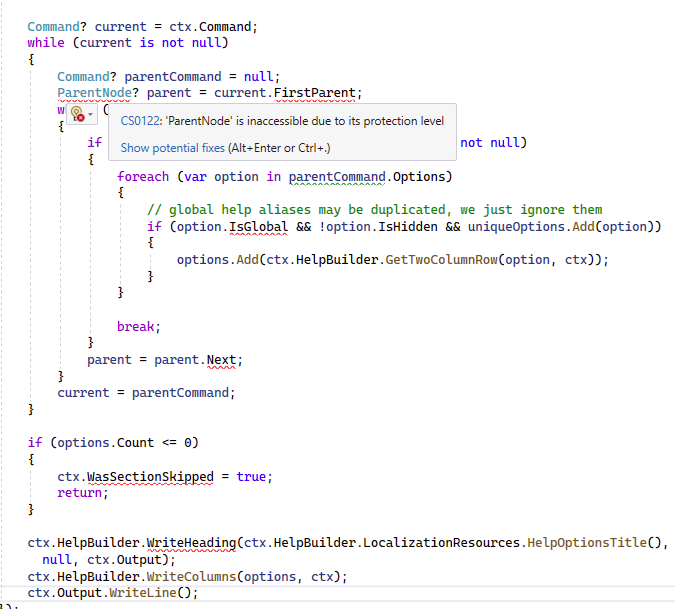
Task: Click 'WriteLine' on the last line
Action: tap(142, 593)
